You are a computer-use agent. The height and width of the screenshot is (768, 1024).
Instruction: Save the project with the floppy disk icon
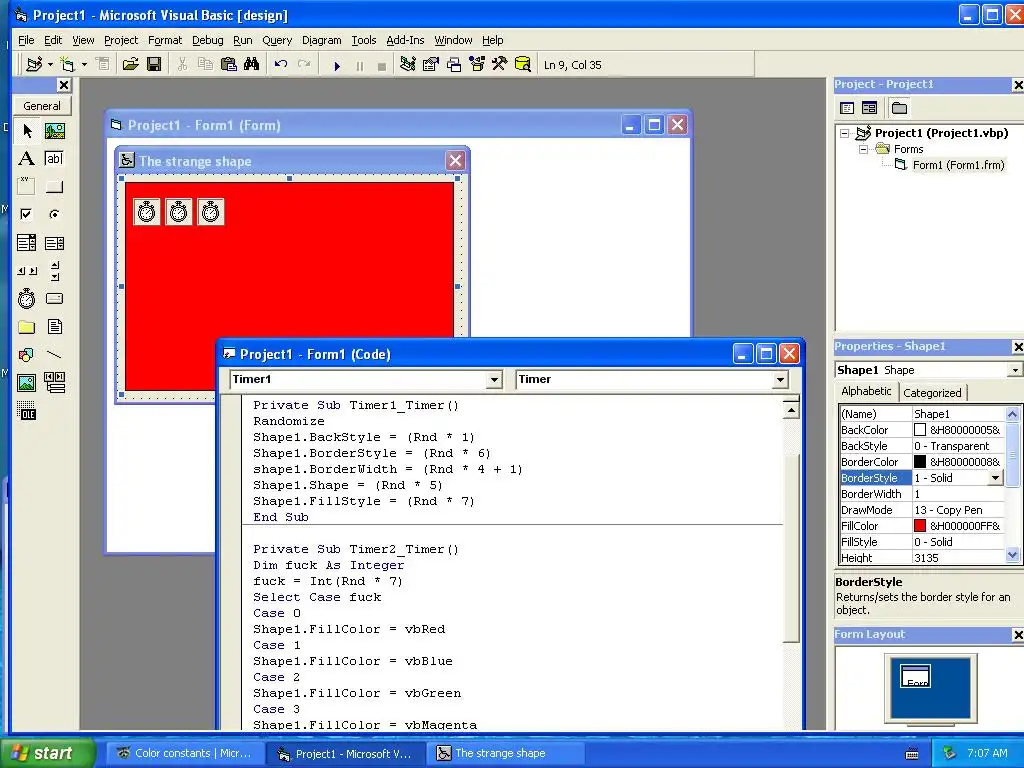[x=154, y=64]
